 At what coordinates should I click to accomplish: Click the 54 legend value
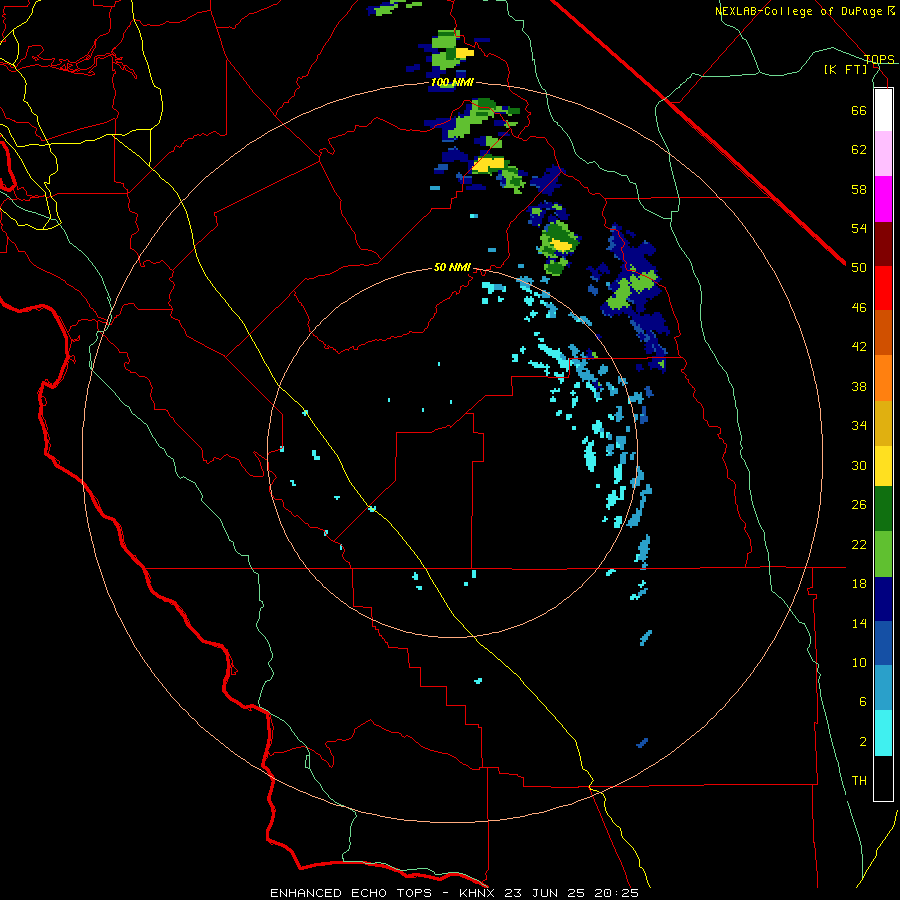click(x=859, y=228)
